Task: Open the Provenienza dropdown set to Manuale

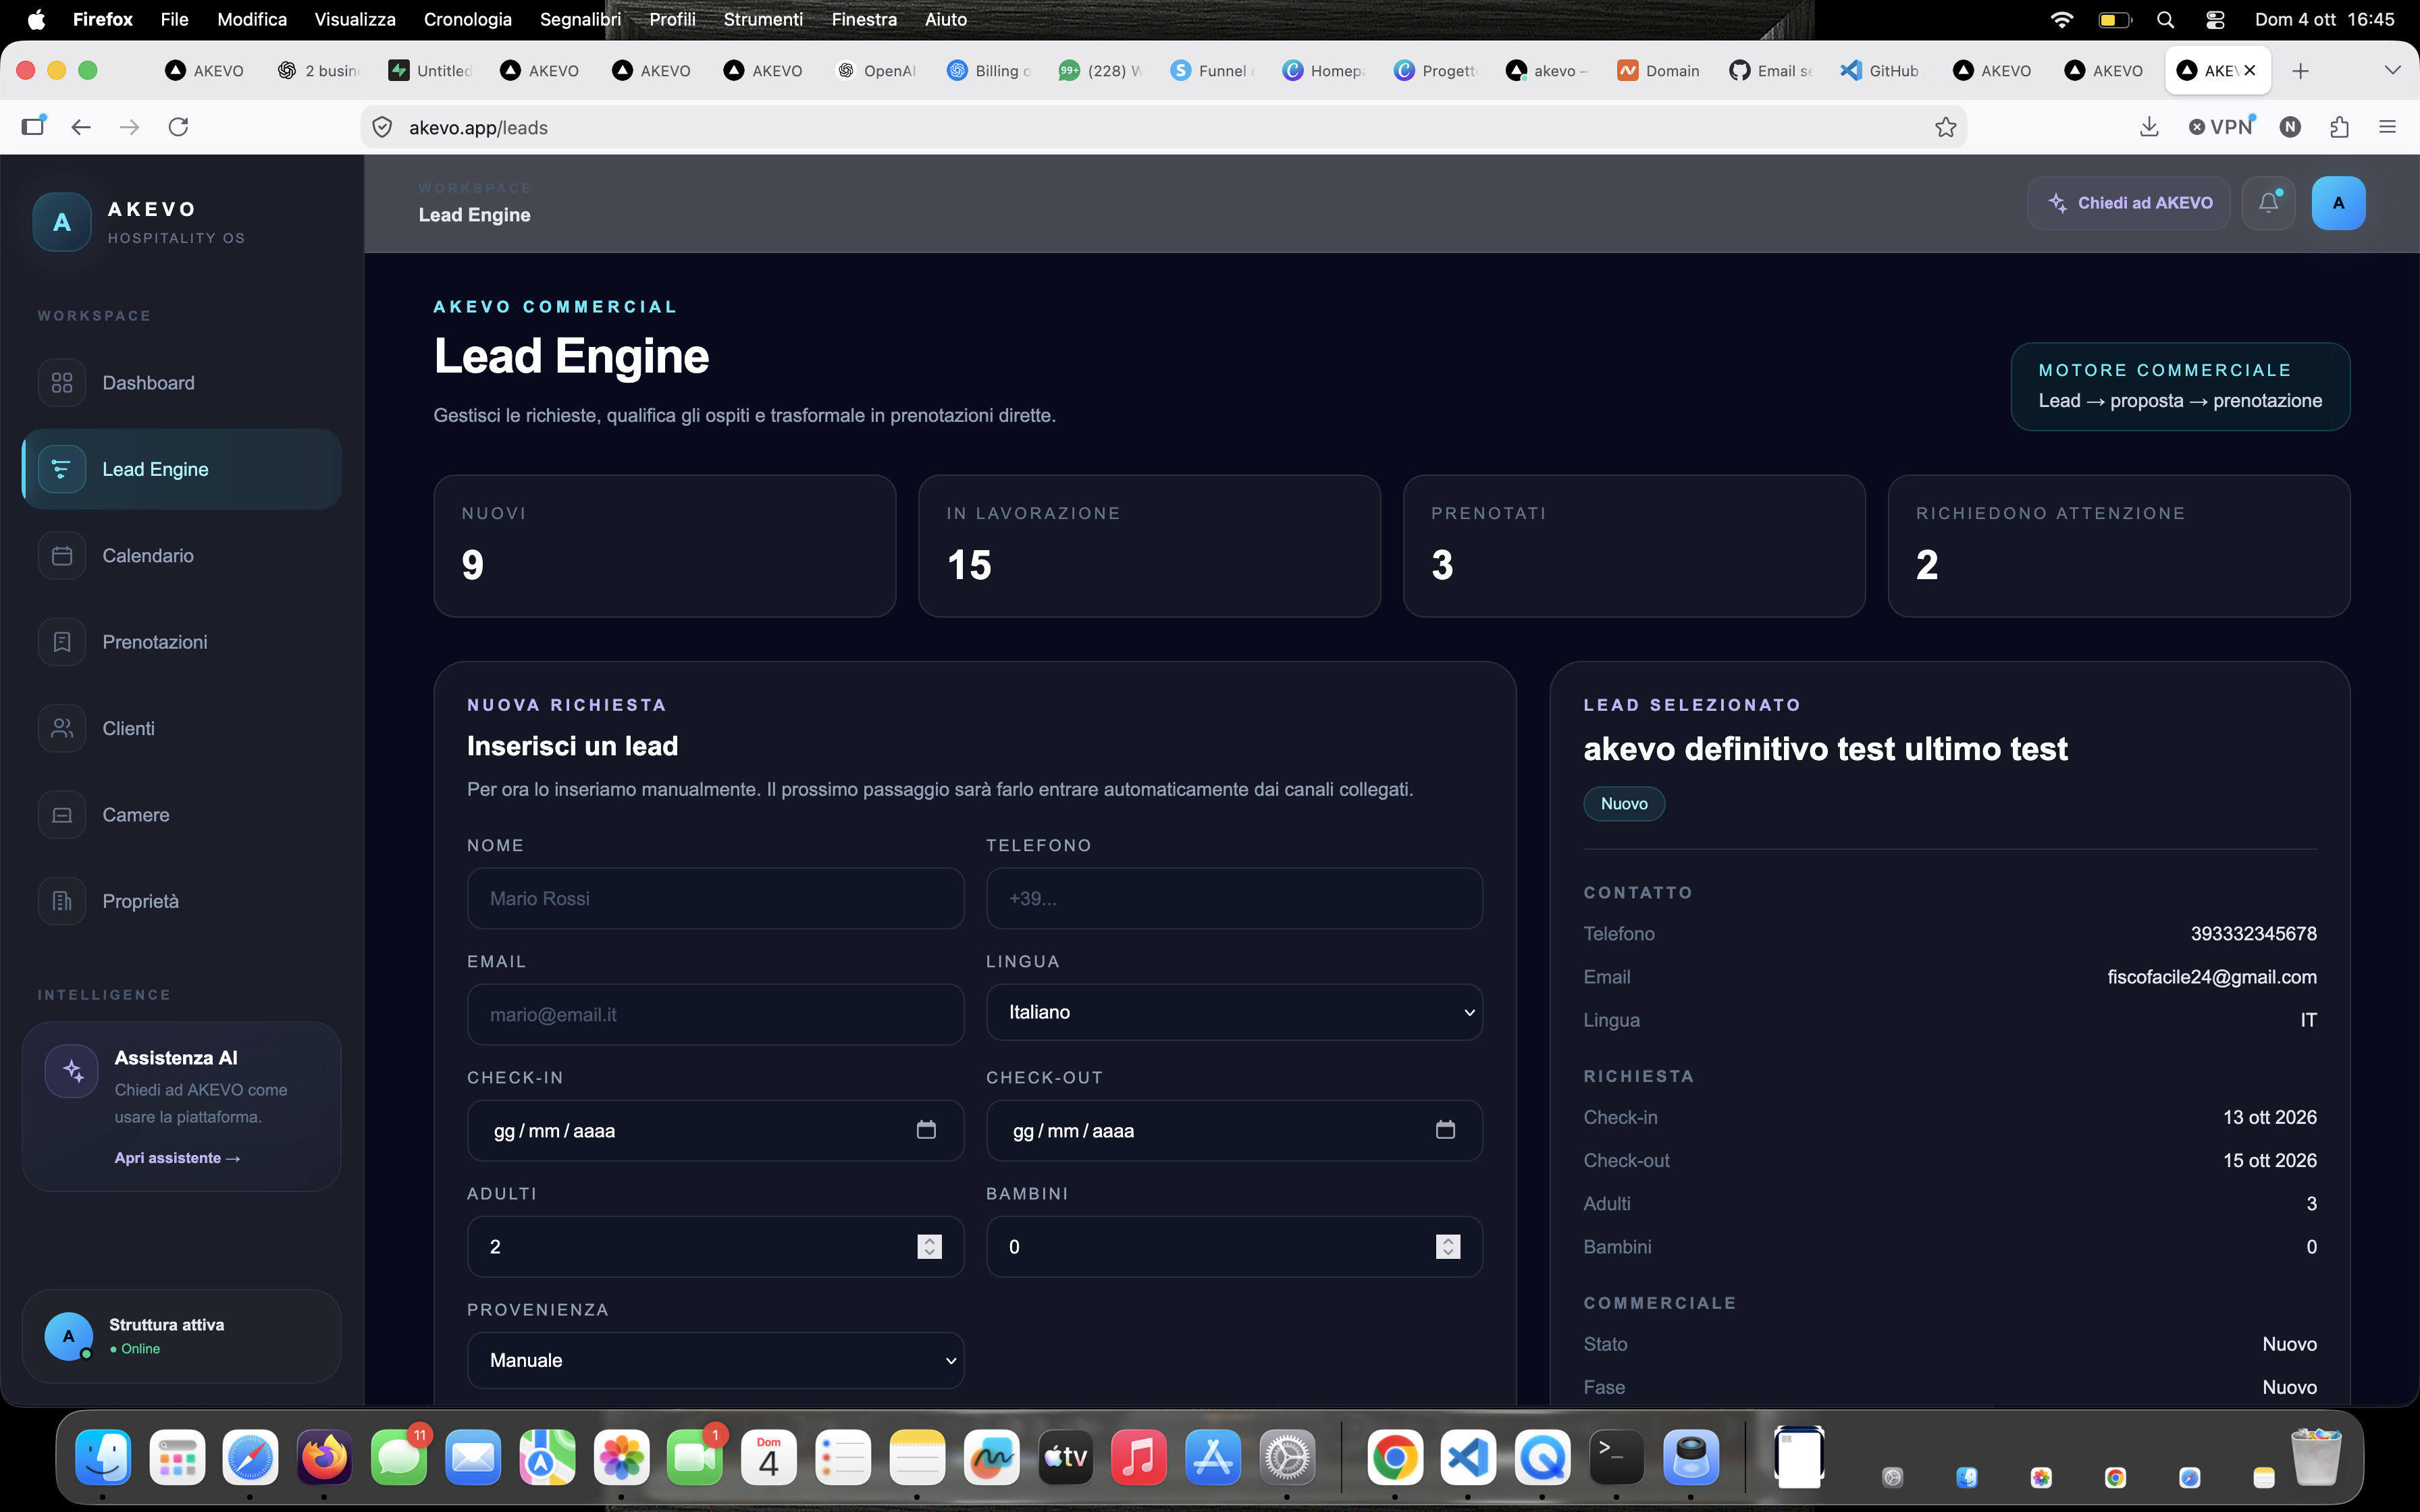Action: tap(715, 1360)
